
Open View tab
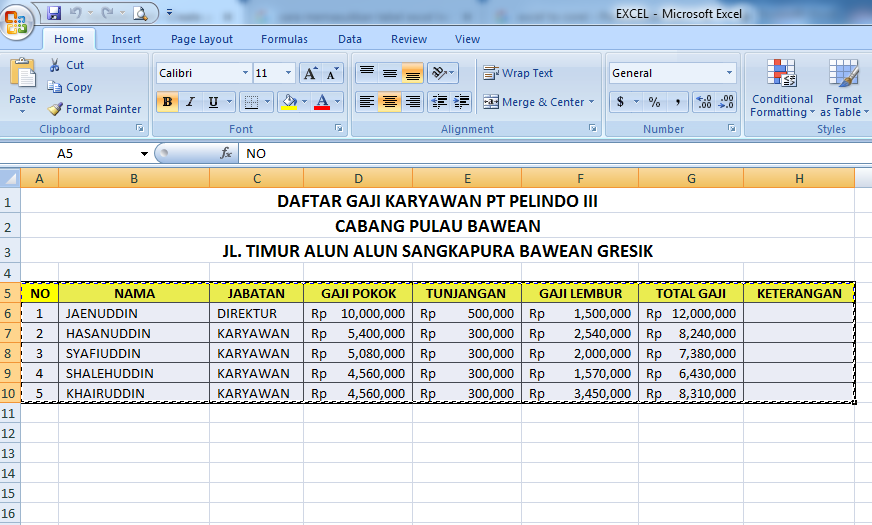click(x=467, y=39)
